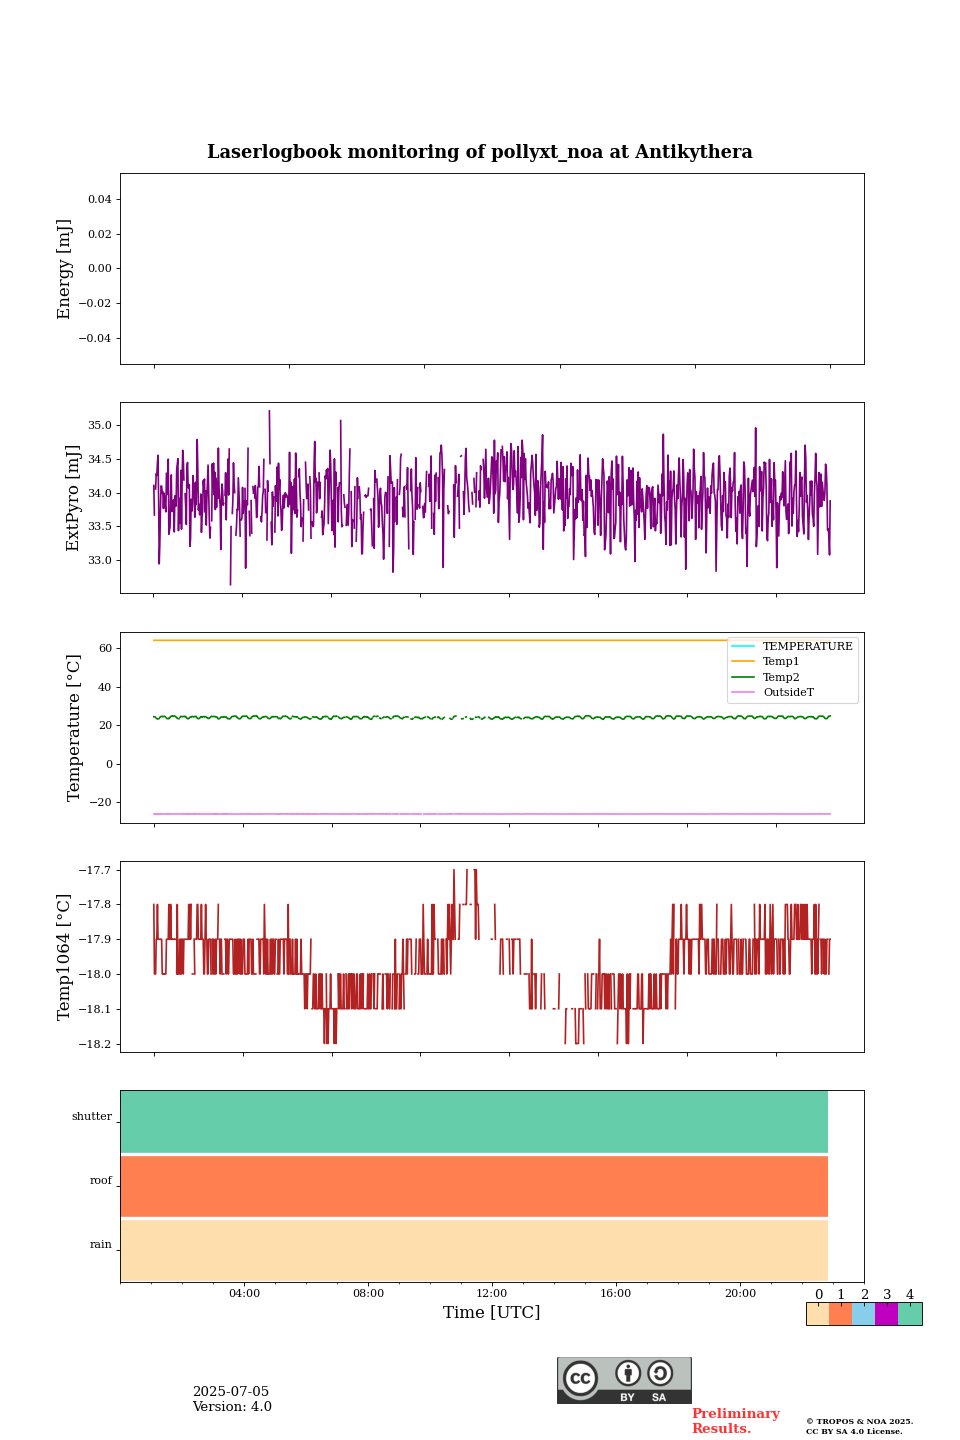
Task: Click the green shutter status bar
Action: click(474, 1122)
